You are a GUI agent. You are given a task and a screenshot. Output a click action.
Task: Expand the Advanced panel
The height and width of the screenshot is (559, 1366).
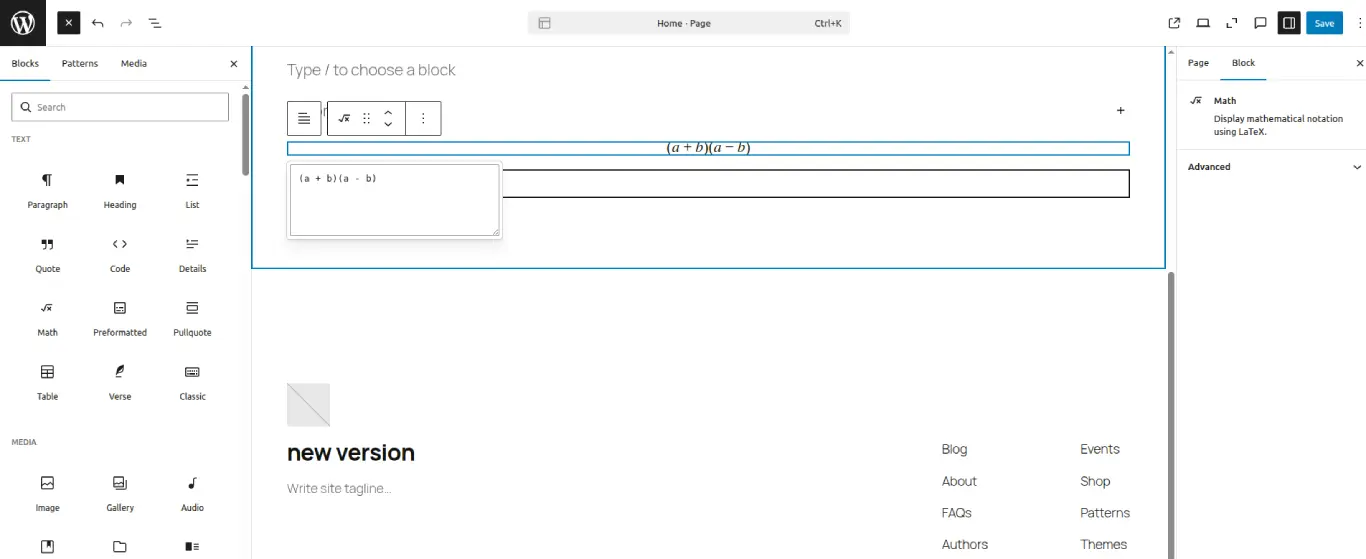click(1272, 167)
